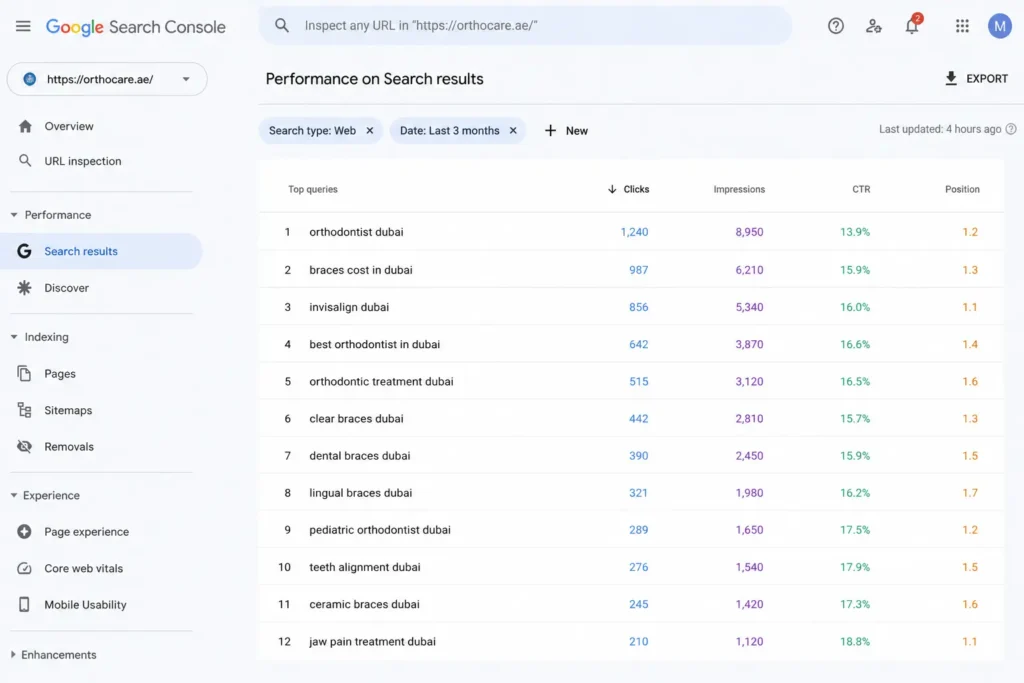Collapse the Experience section
The image size is (1024, 683).
[14, 496]
